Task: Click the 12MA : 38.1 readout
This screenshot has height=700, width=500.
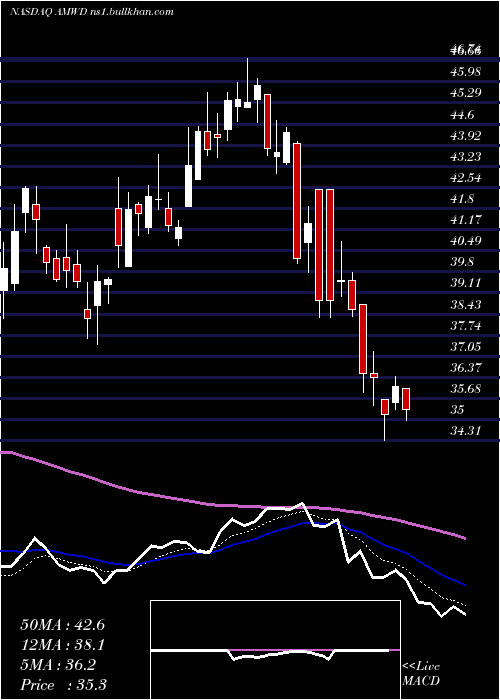Action: click(62, 645)
